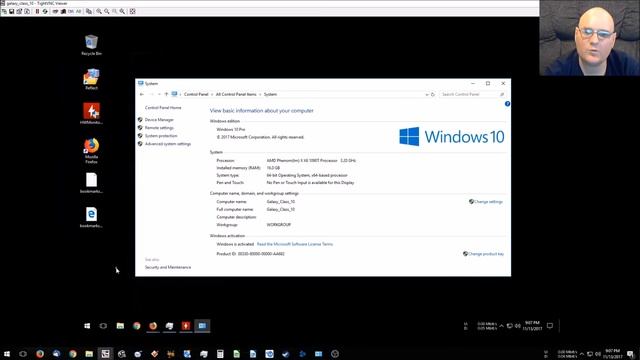The image size is (640, 360).
Task: Click the Change settings link
Action: (x=488, y=202)
